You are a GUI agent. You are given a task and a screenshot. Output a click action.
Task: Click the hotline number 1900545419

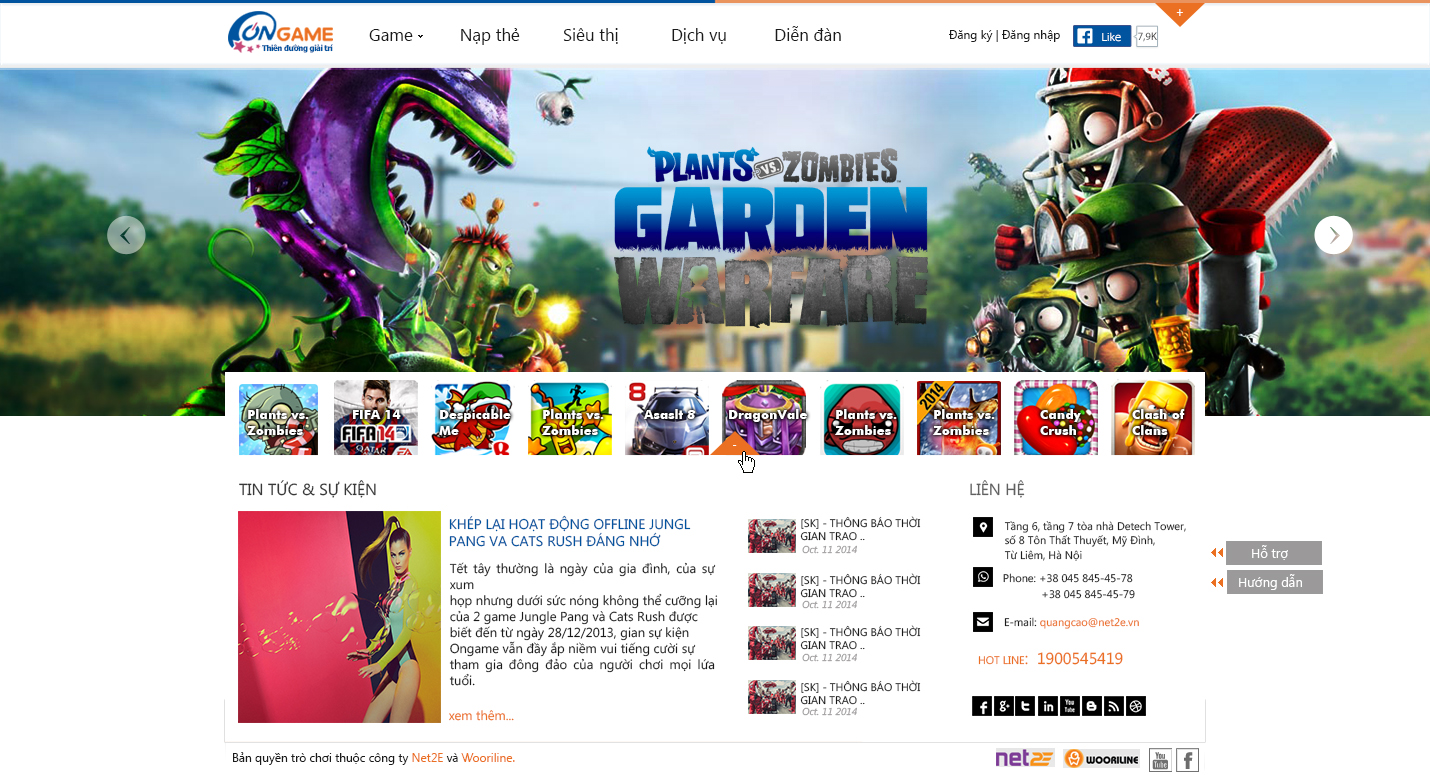pos(1079,659)
